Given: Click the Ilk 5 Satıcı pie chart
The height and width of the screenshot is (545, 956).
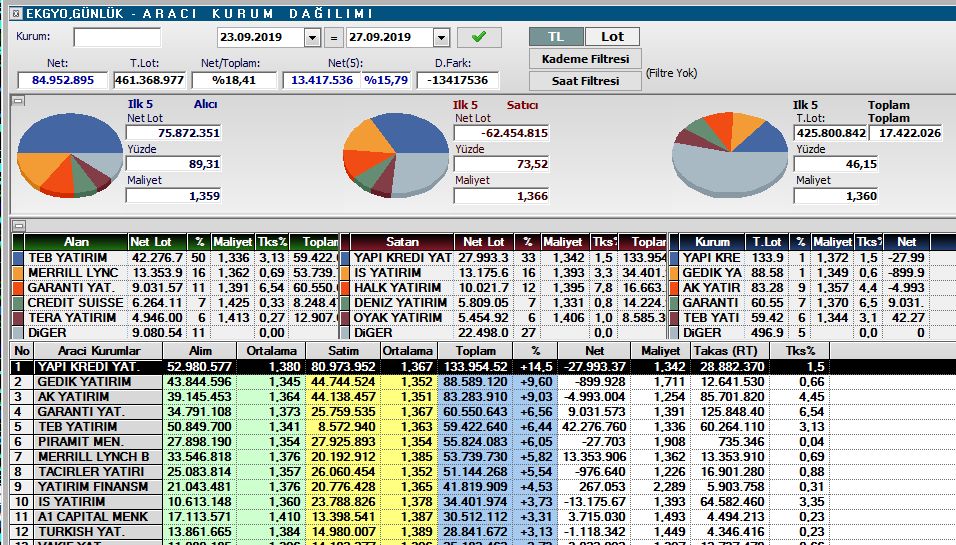Looking at the screenshot, I should coord(396,155).
